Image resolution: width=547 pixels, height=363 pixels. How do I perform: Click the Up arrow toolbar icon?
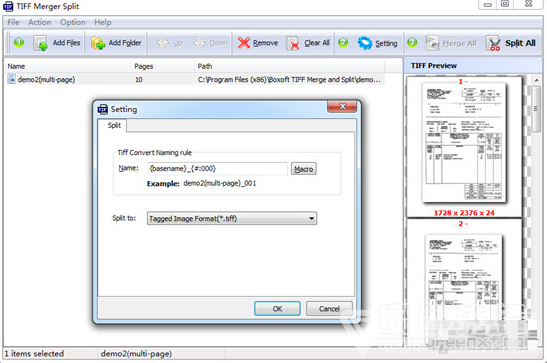(x=163, y=43)
